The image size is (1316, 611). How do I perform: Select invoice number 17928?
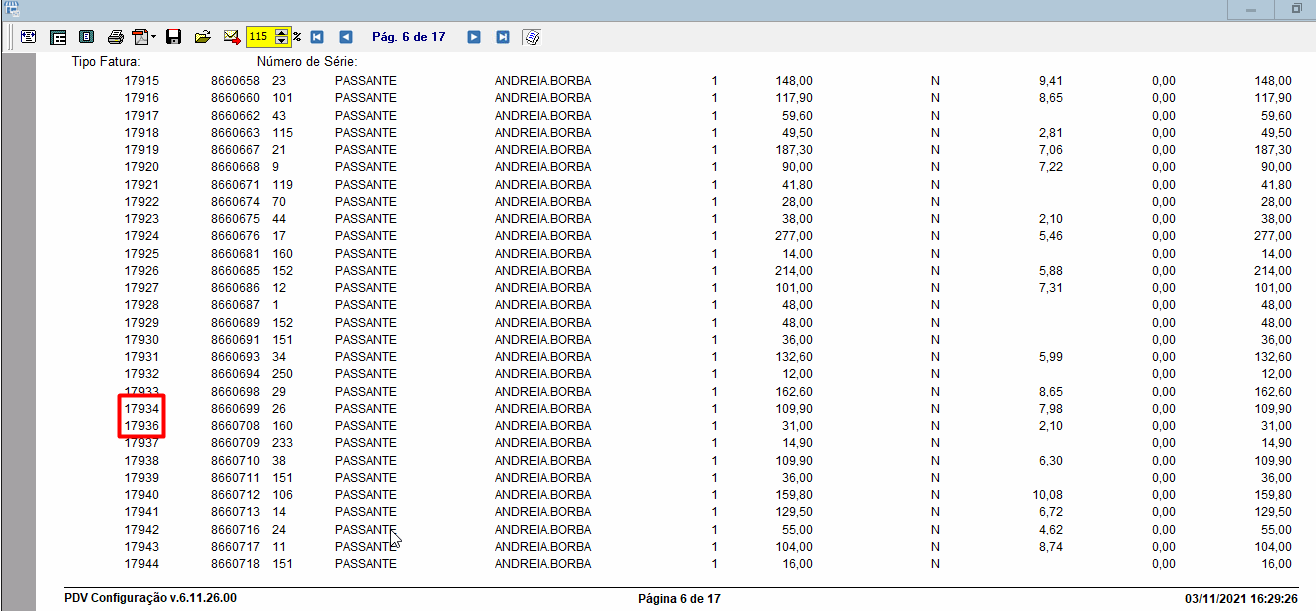tap(142, 305)
